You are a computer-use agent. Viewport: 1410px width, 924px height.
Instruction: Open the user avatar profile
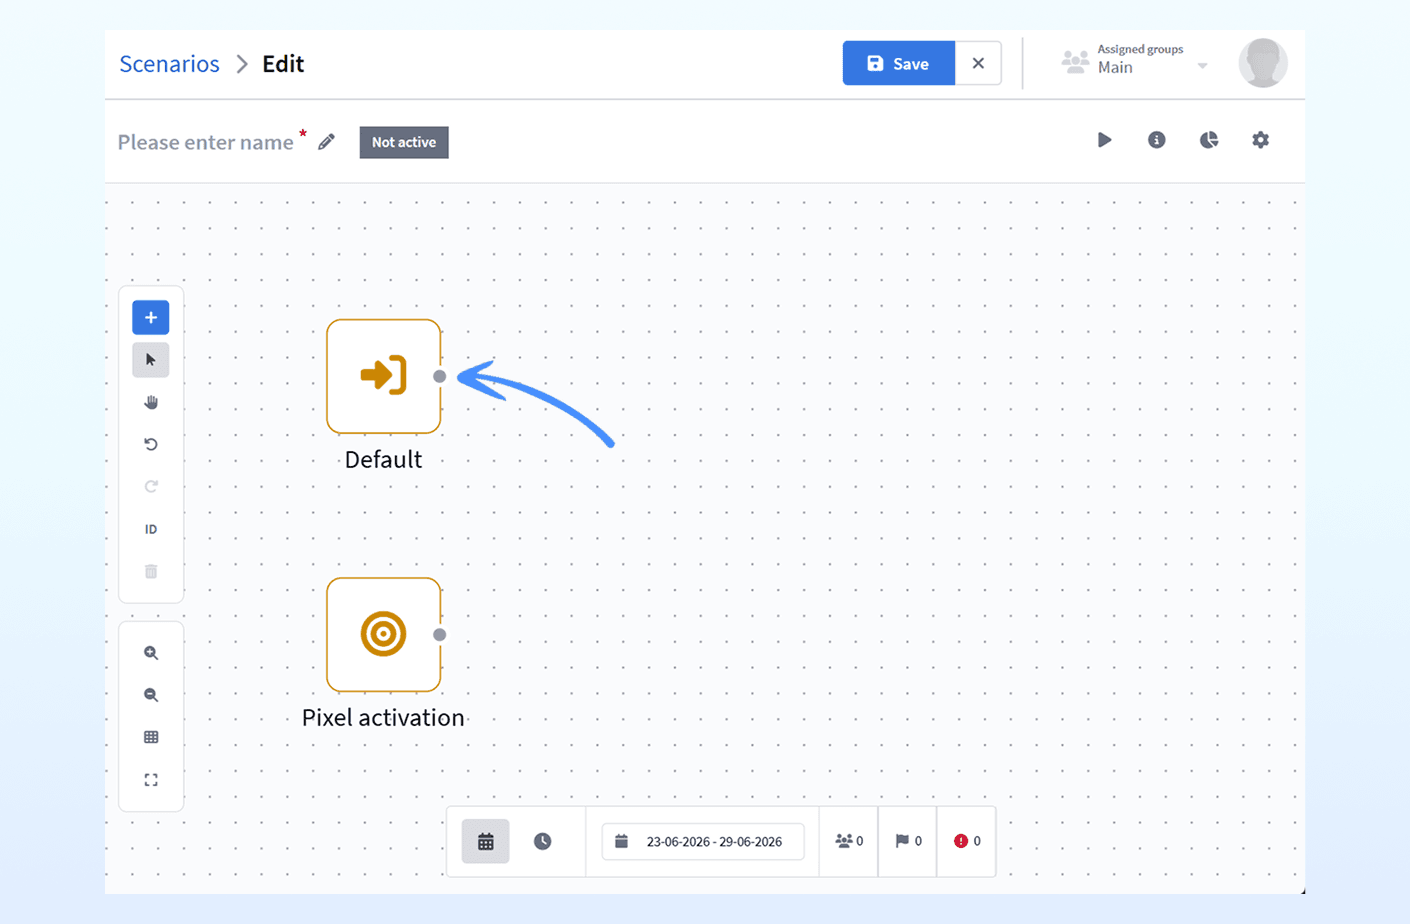[1263, 63]
